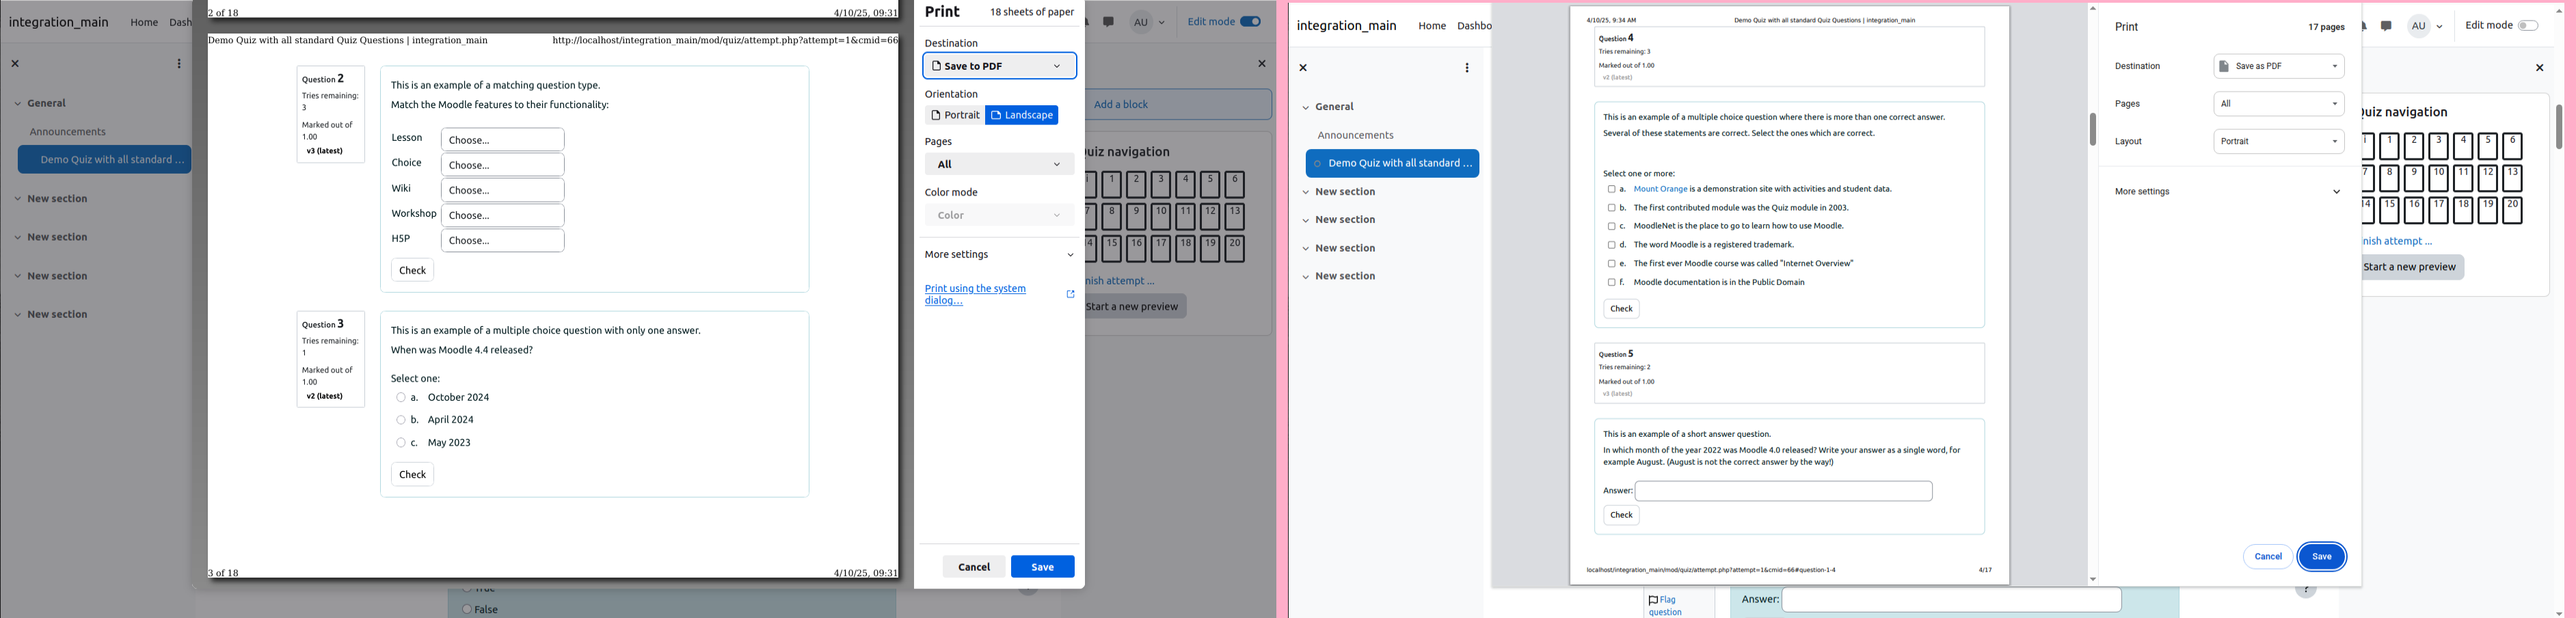Click Check under Question 3 in Firefox preview
Screen dimensions: 2576x618
(412, 475)
